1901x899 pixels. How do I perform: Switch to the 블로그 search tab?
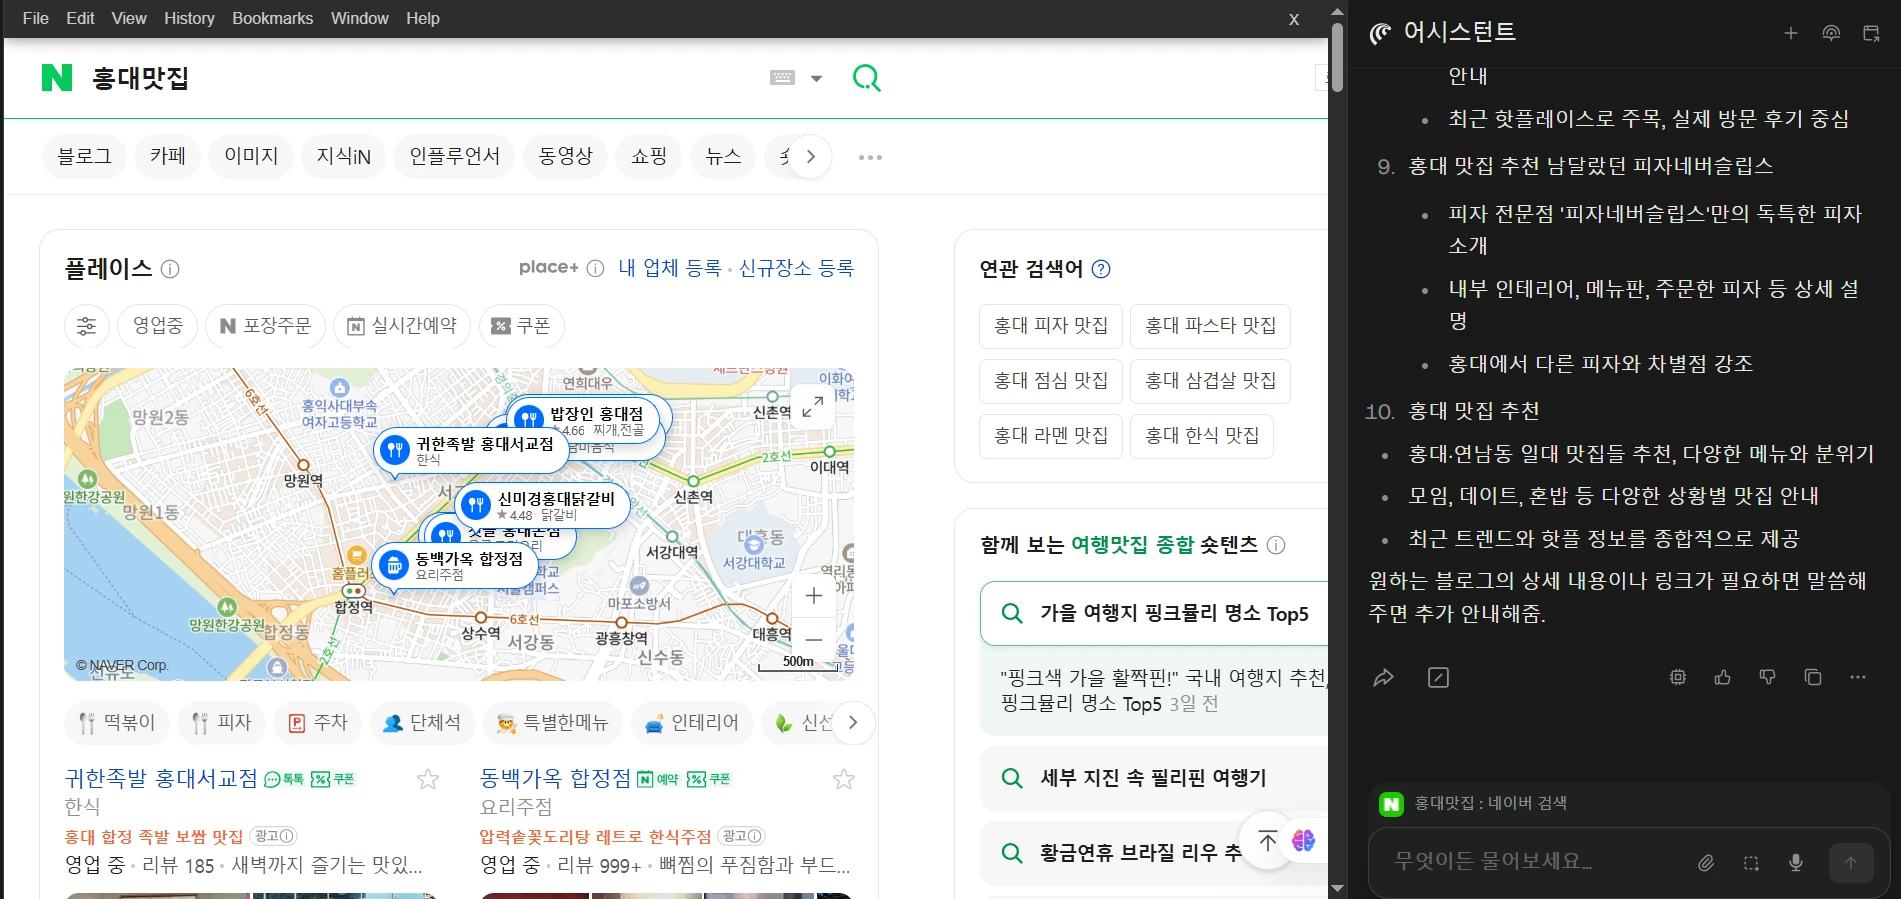pos(84,157)
